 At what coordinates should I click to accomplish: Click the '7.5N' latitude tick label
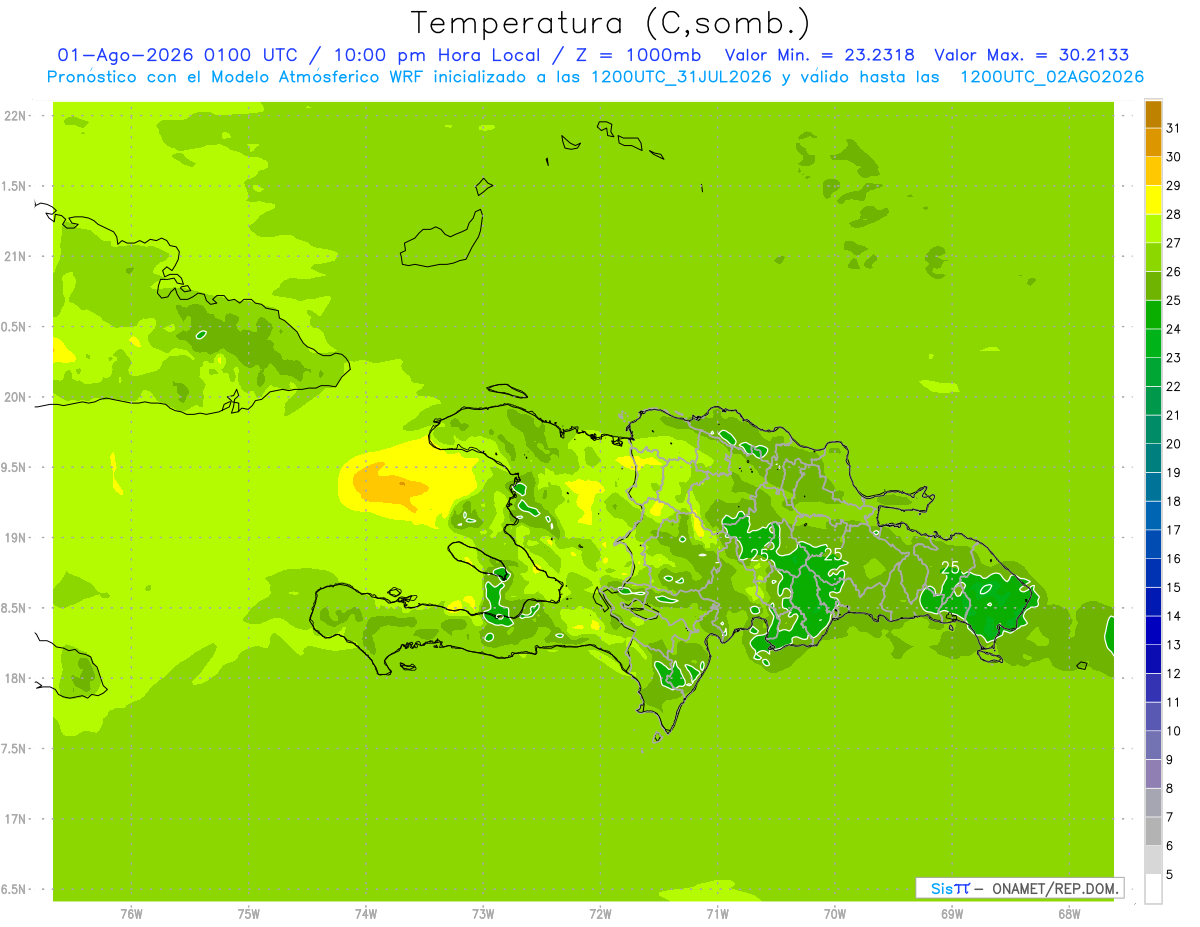(x=14, y=749)
